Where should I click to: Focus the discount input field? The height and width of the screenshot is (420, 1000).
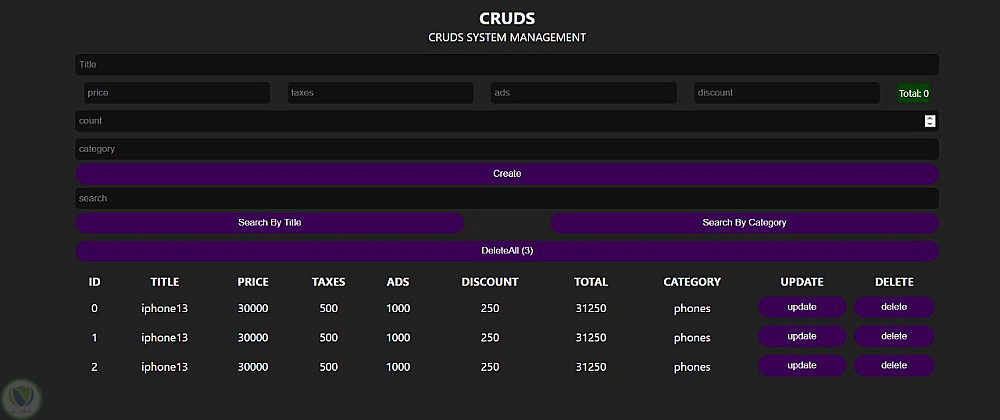[786, 93]
